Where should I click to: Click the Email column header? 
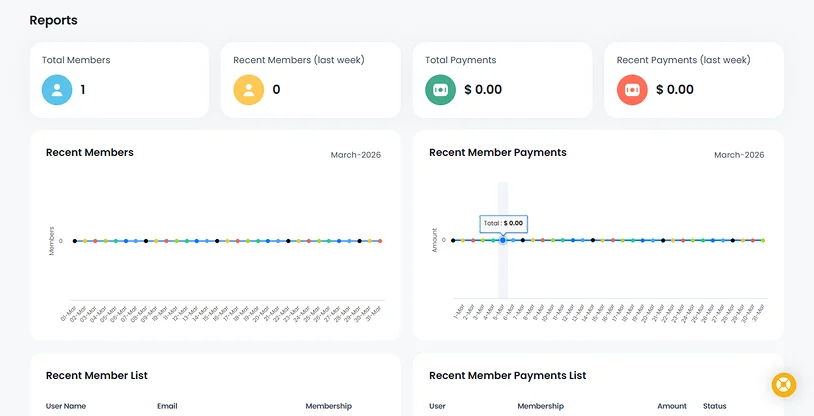tap(167, 406)
